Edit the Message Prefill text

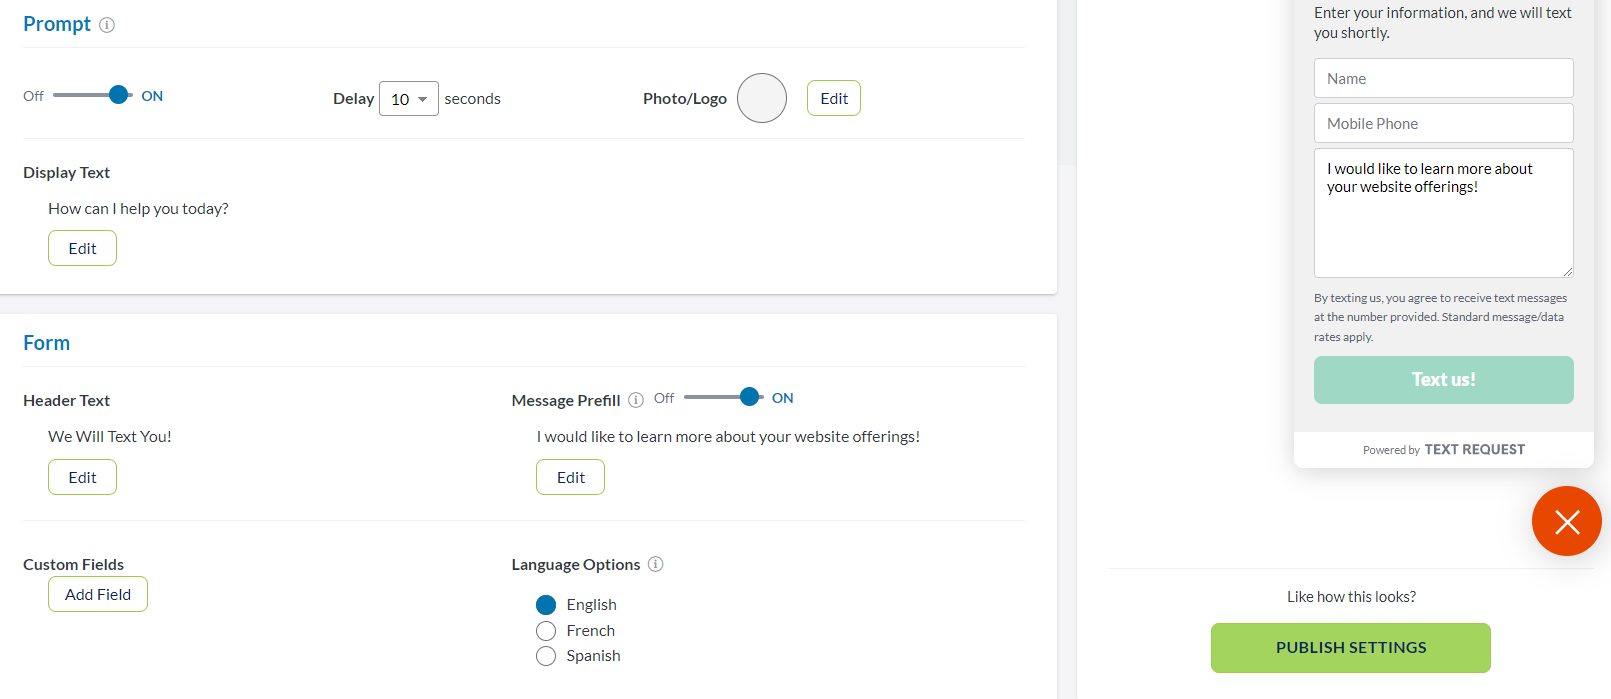(x=570, y=477)
